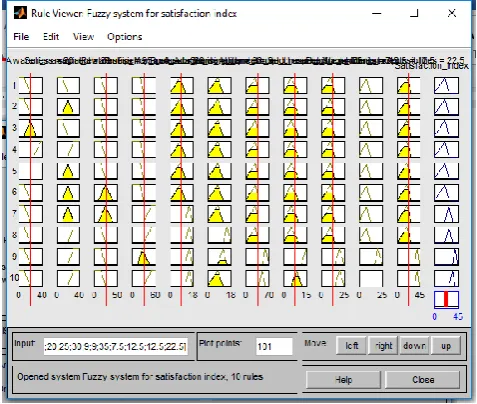Move plots with the left button
Viewport: 477px width, 404px height.
[352, 346]
